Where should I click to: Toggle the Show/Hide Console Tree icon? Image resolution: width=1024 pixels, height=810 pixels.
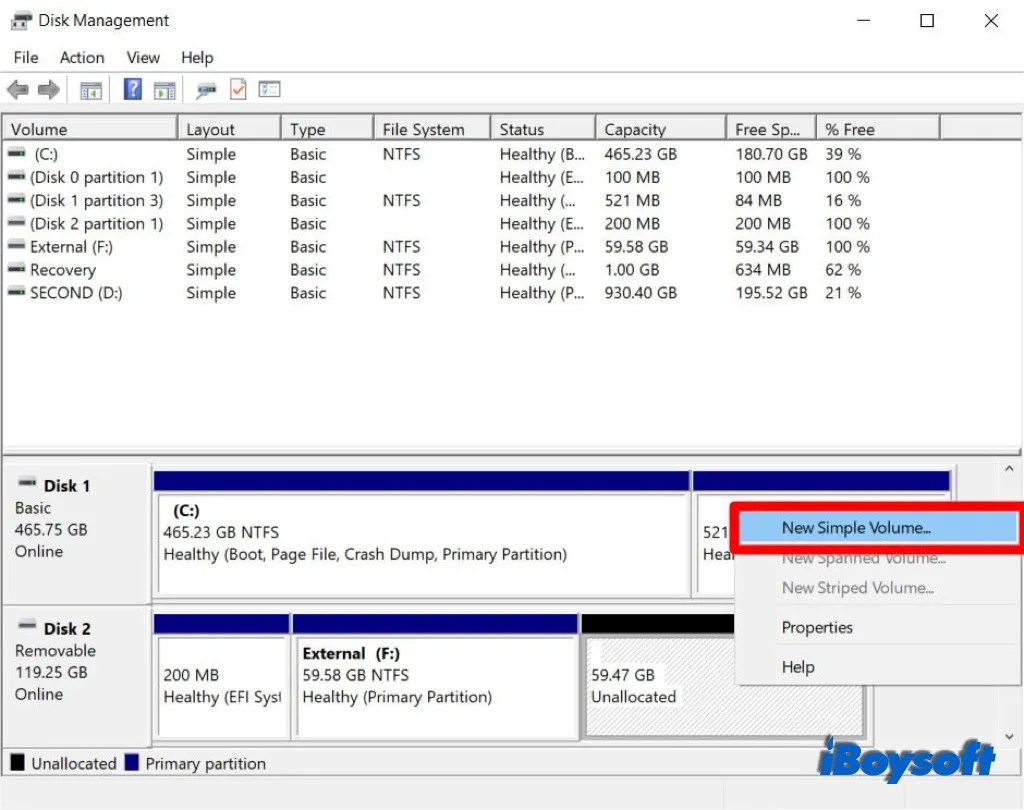coord(91,89)
